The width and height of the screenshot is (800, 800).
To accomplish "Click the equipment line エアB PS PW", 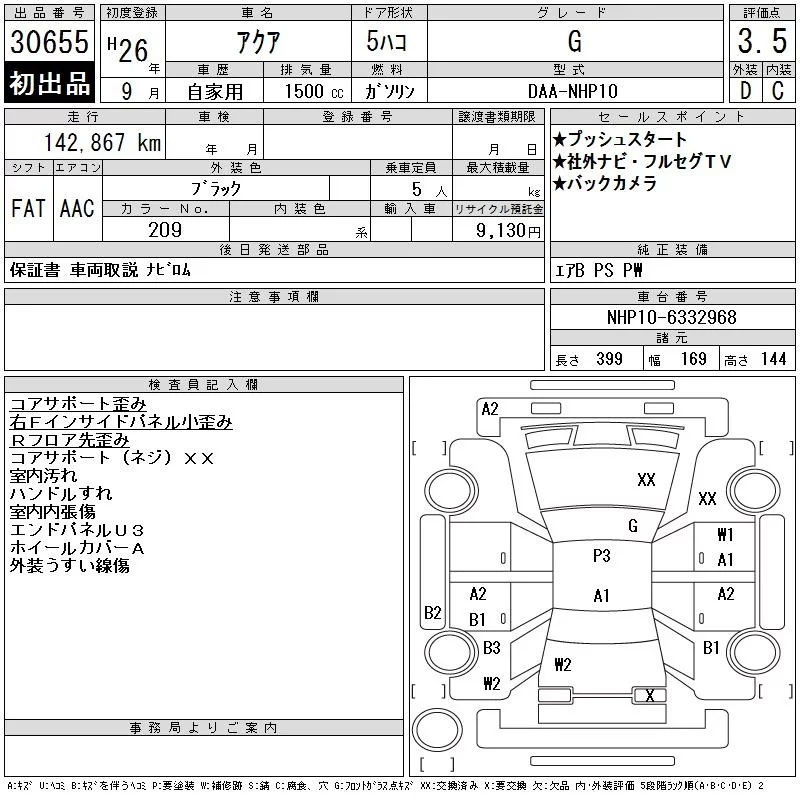I will [598, 270].
